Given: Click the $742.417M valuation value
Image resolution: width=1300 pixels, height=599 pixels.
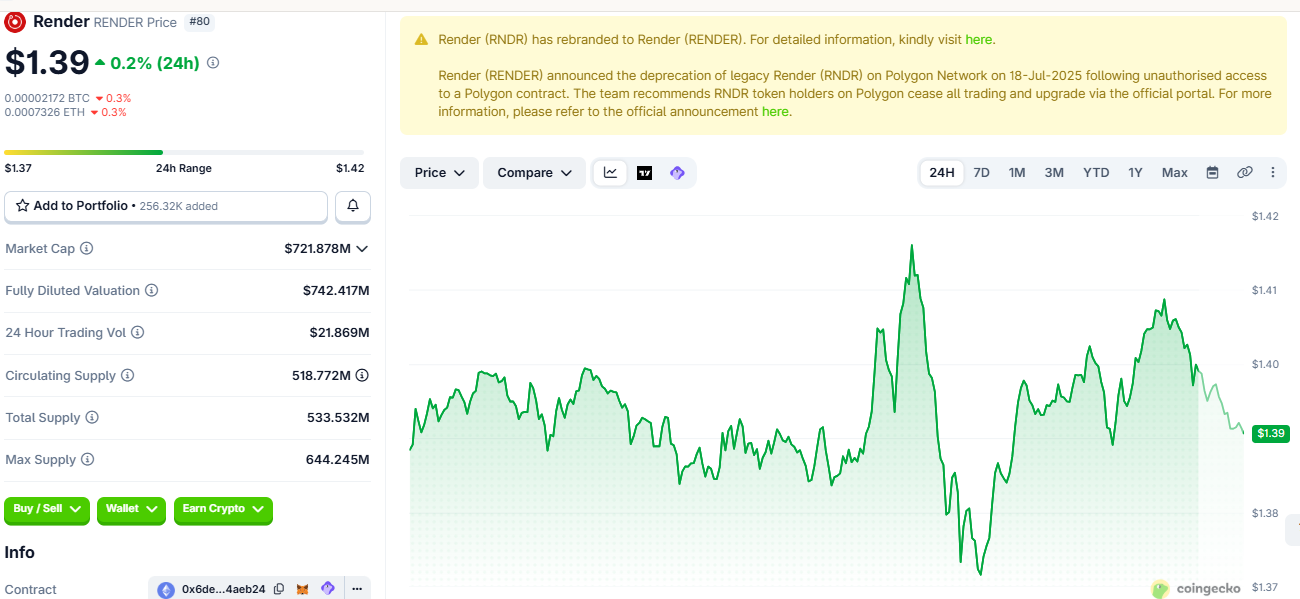Looking at the screenshot, I should coord(336,291).
